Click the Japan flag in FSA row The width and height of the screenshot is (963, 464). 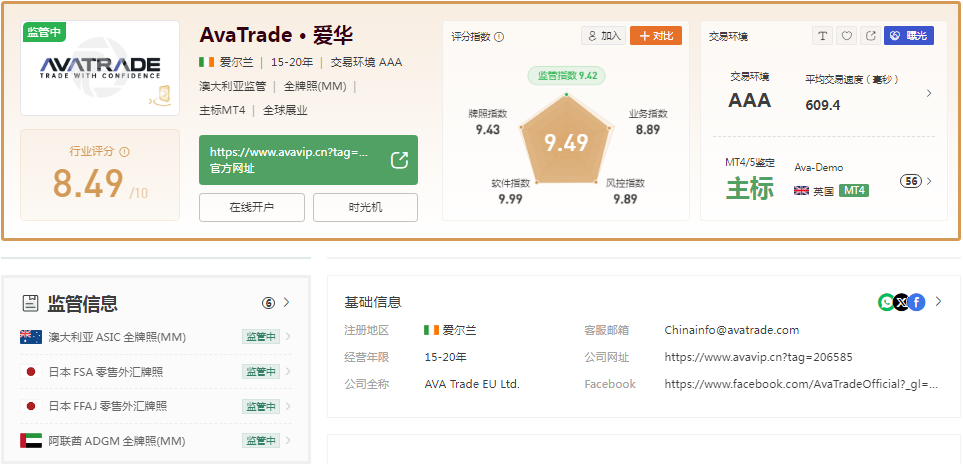click(x=31, y=371)
